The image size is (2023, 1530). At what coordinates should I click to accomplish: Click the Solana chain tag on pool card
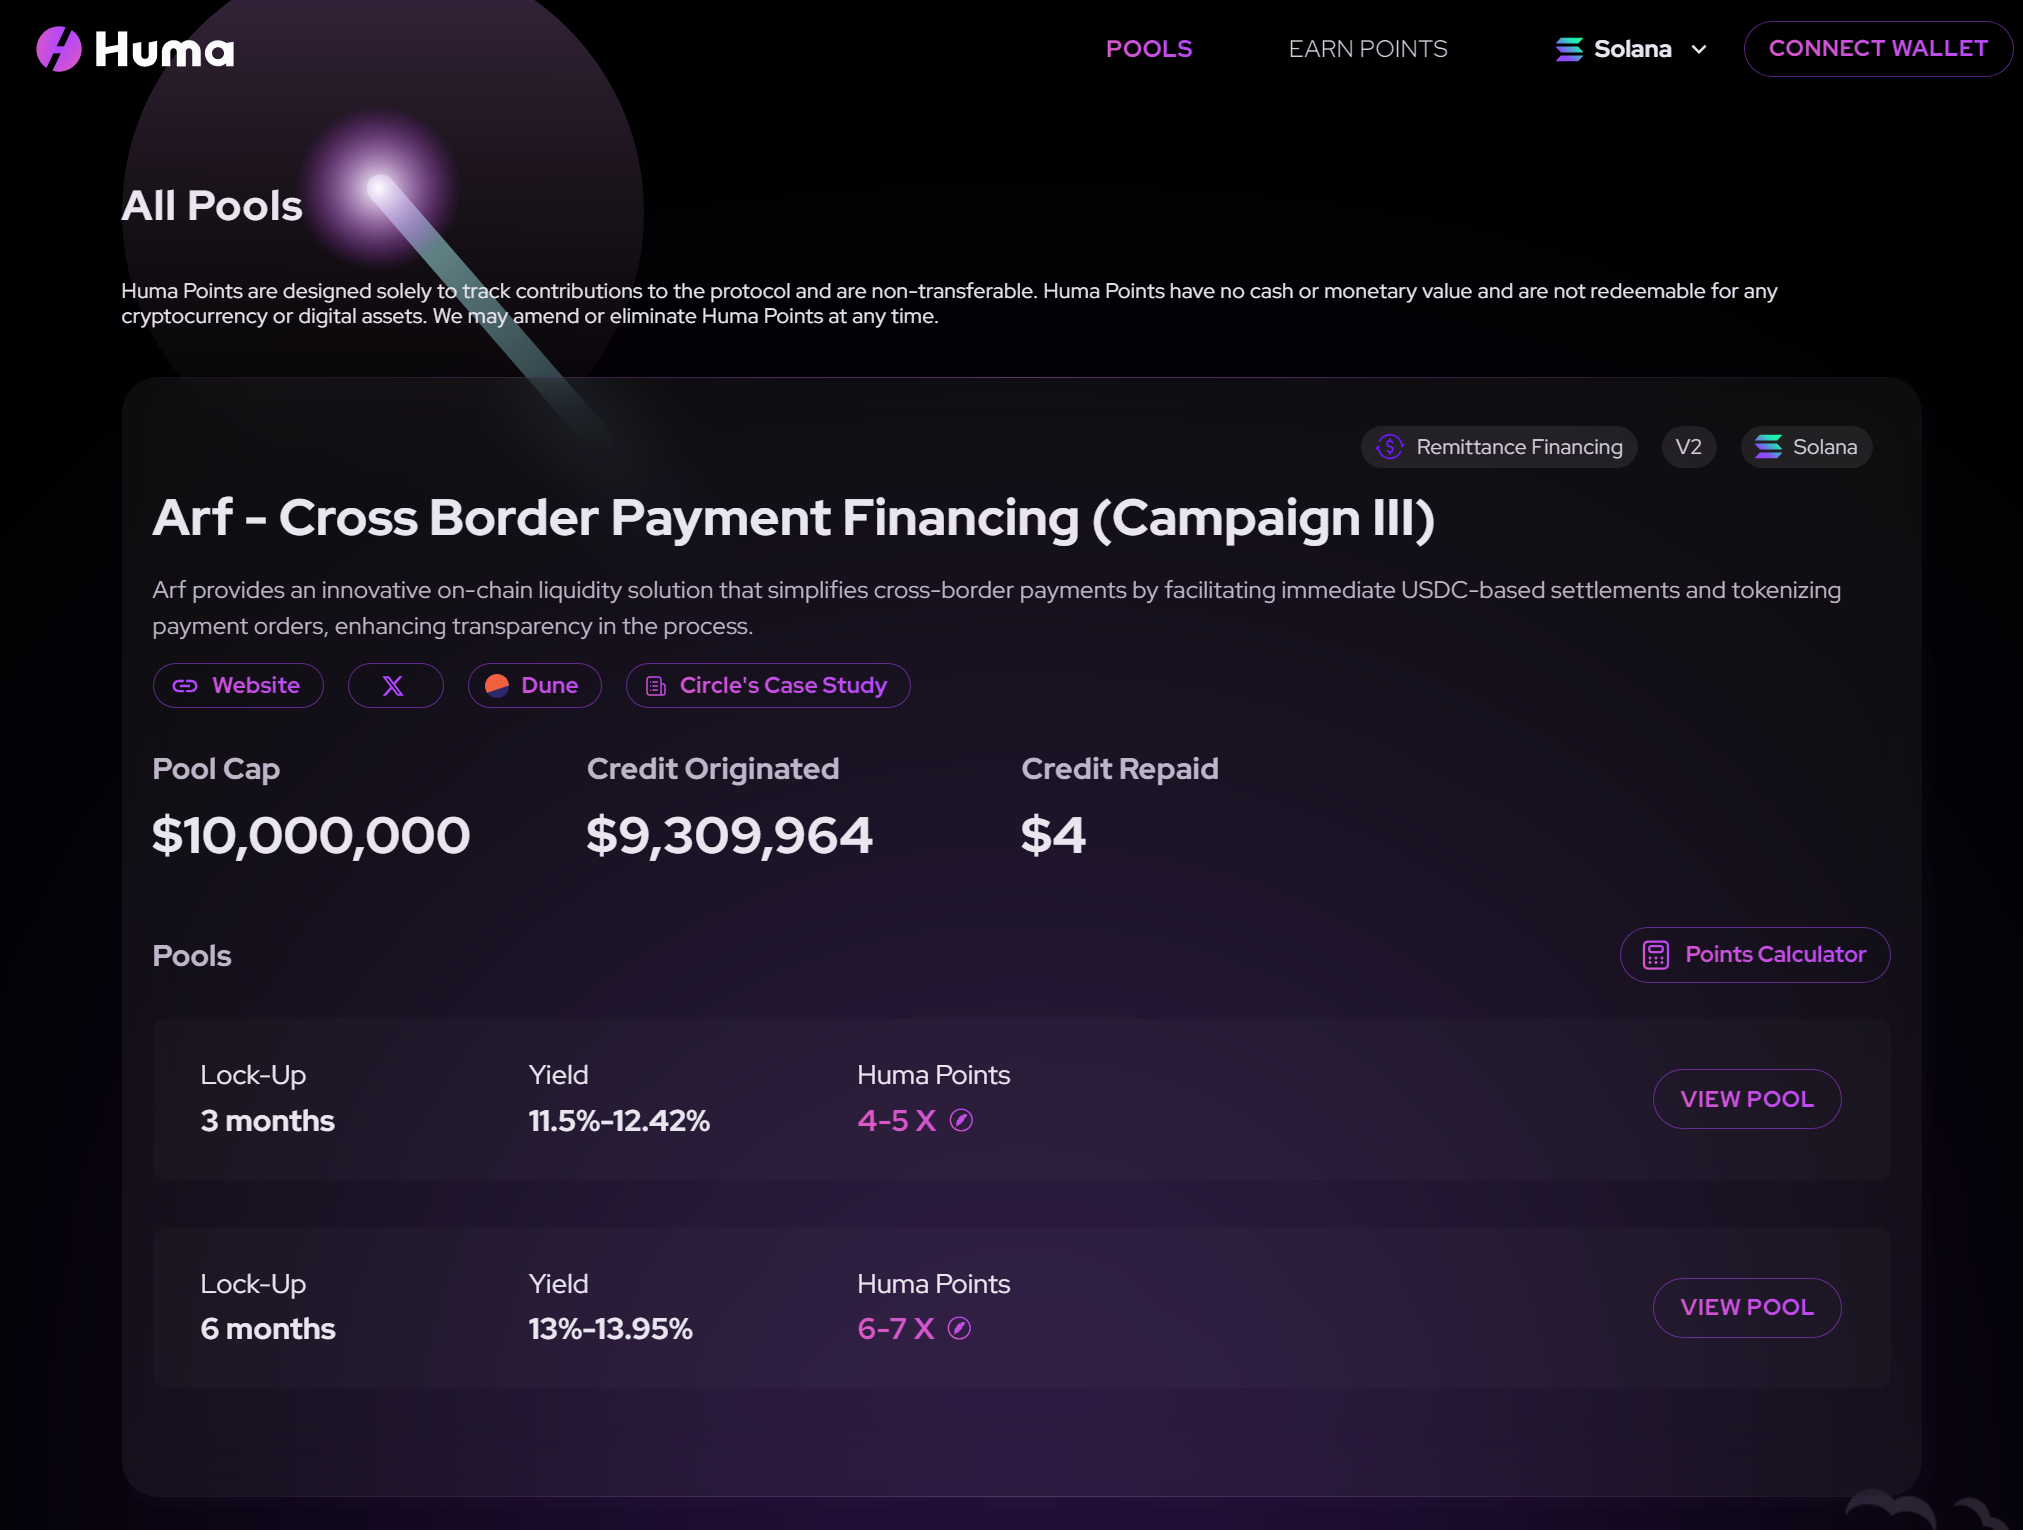(x=1806, y=447)
